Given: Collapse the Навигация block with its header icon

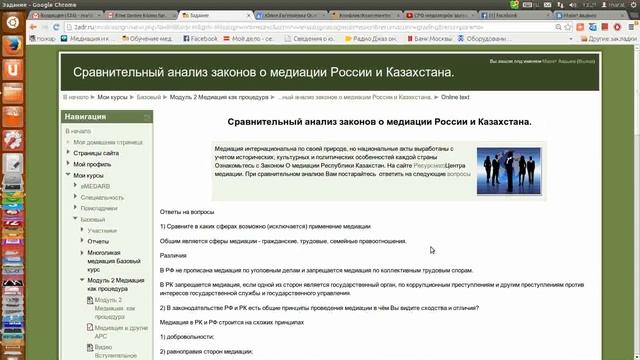Looking at the screenshot, I should point(147,117).
